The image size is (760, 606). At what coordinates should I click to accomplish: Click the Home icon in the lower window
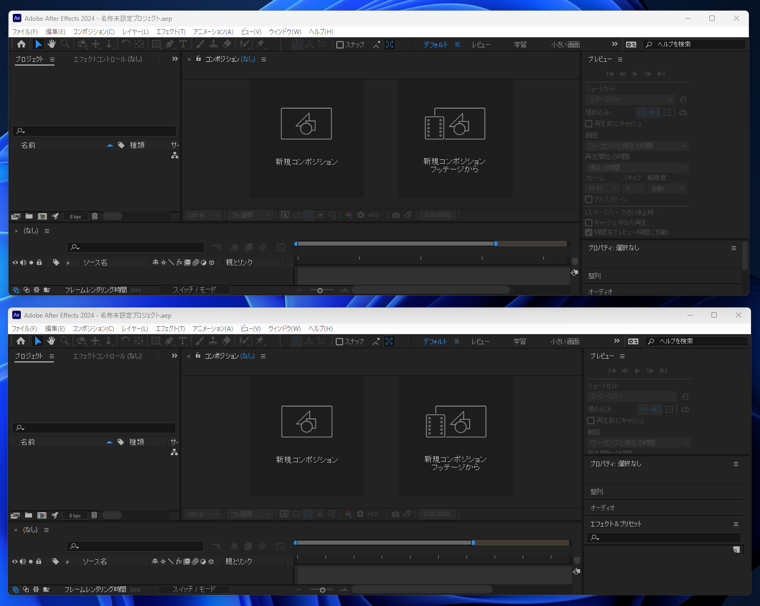[x=21, y=341]
